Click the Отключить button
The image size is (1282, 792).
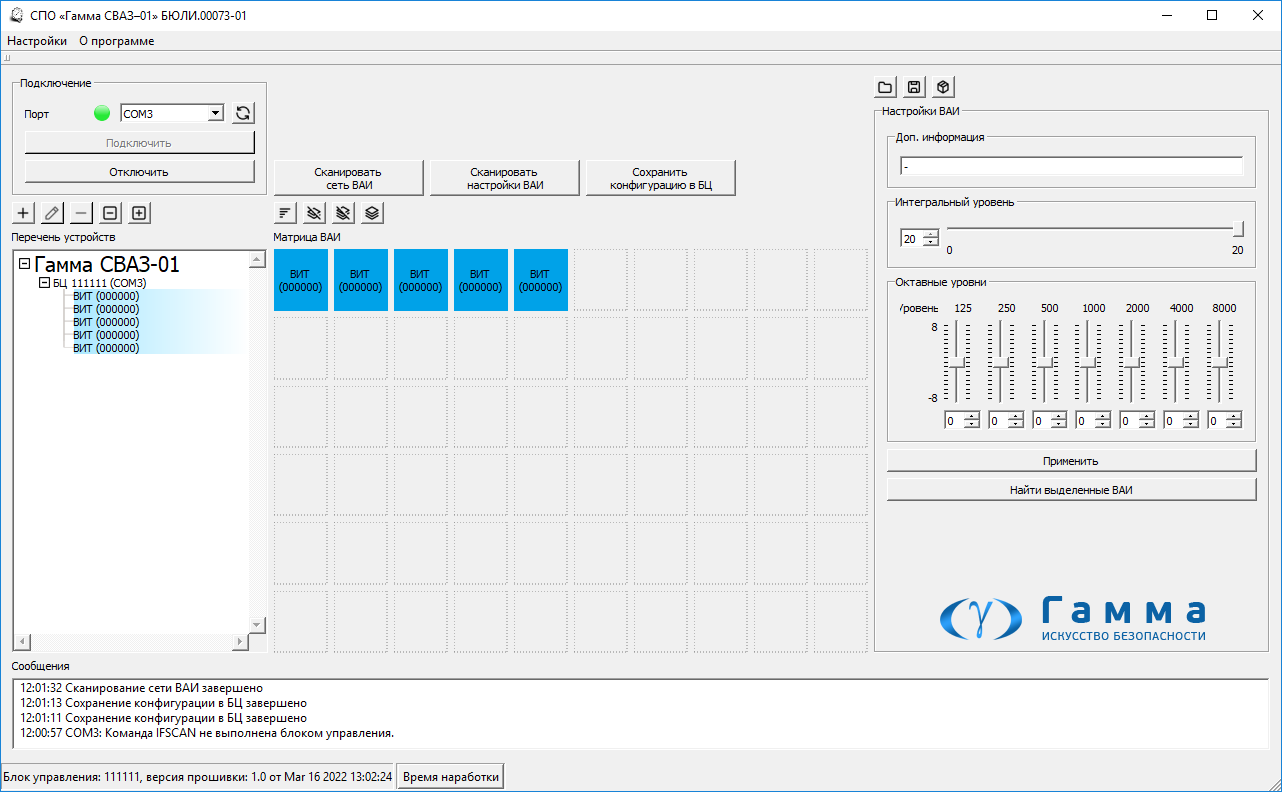point(139,172)
